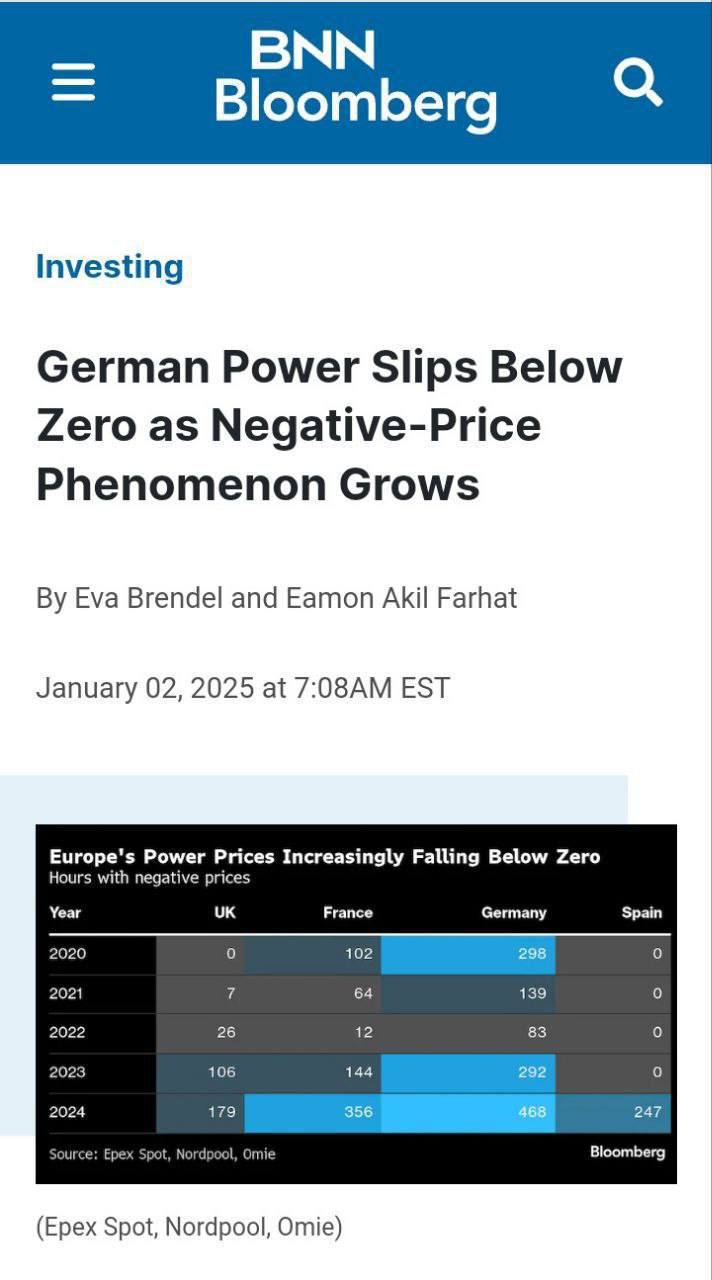Click the France column header
The width and height of the screenshot is (712, 1280).
(348, 912)
